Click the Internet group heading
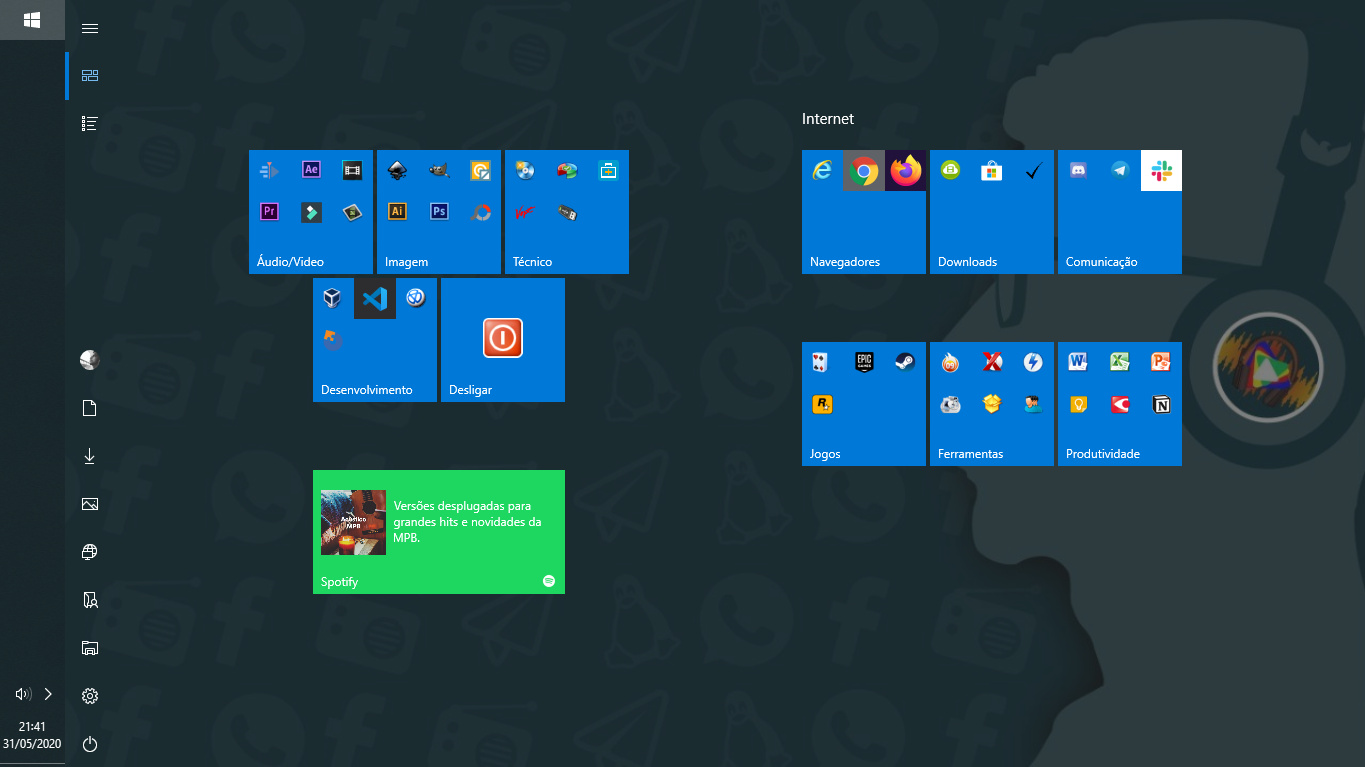The width and height of the screenshot is (1365, 767). 828,119
